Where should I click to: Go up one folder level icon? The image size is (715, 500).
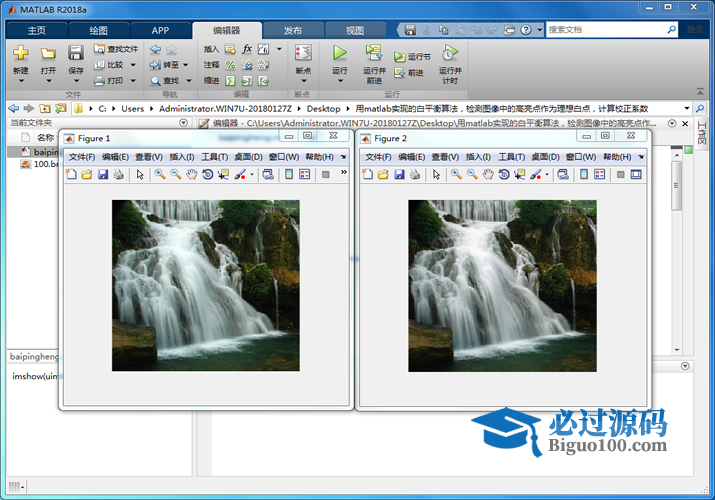(x=45, y=108)
